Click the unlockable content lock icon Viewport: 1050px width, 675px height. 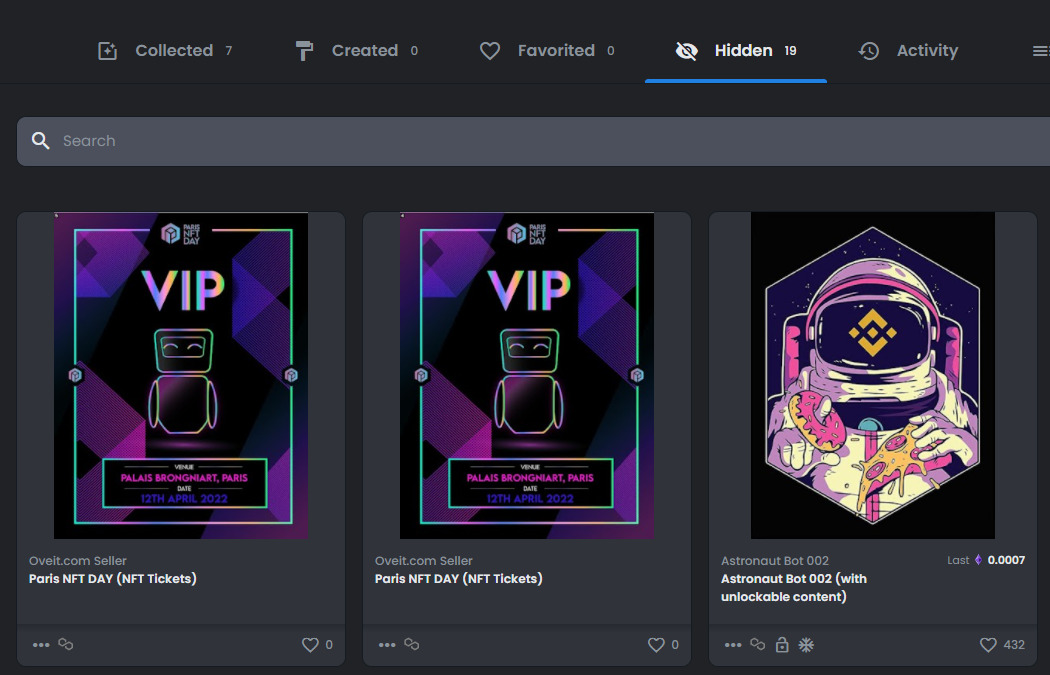point(782,645)
